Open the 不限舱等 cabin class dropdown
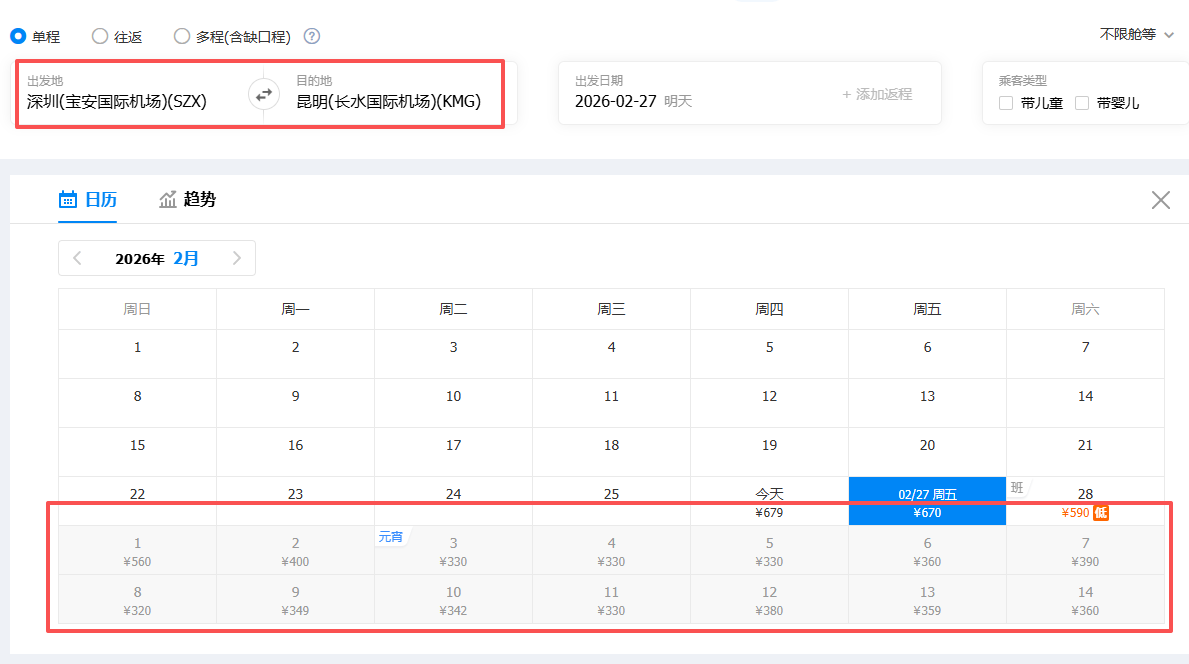This screenshot has width=1189, height=664. (1137, 34)
